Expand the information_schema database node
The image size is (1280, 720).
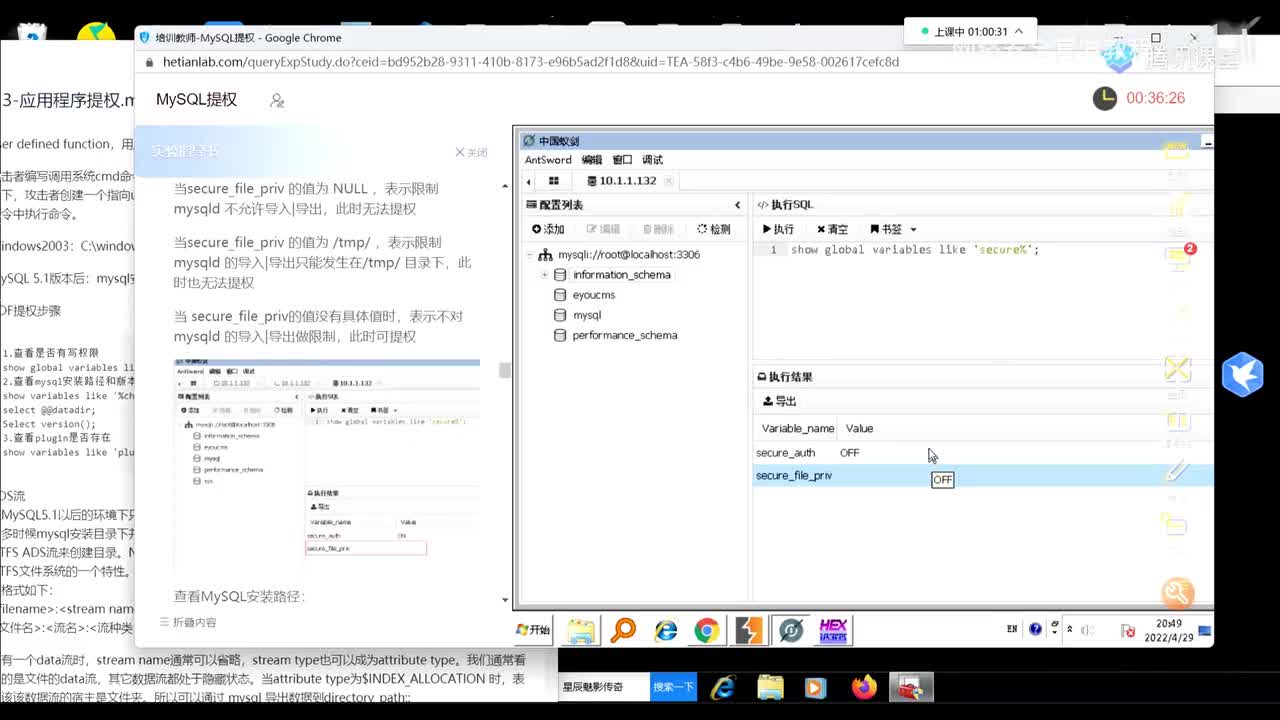[x=544, y=275]
